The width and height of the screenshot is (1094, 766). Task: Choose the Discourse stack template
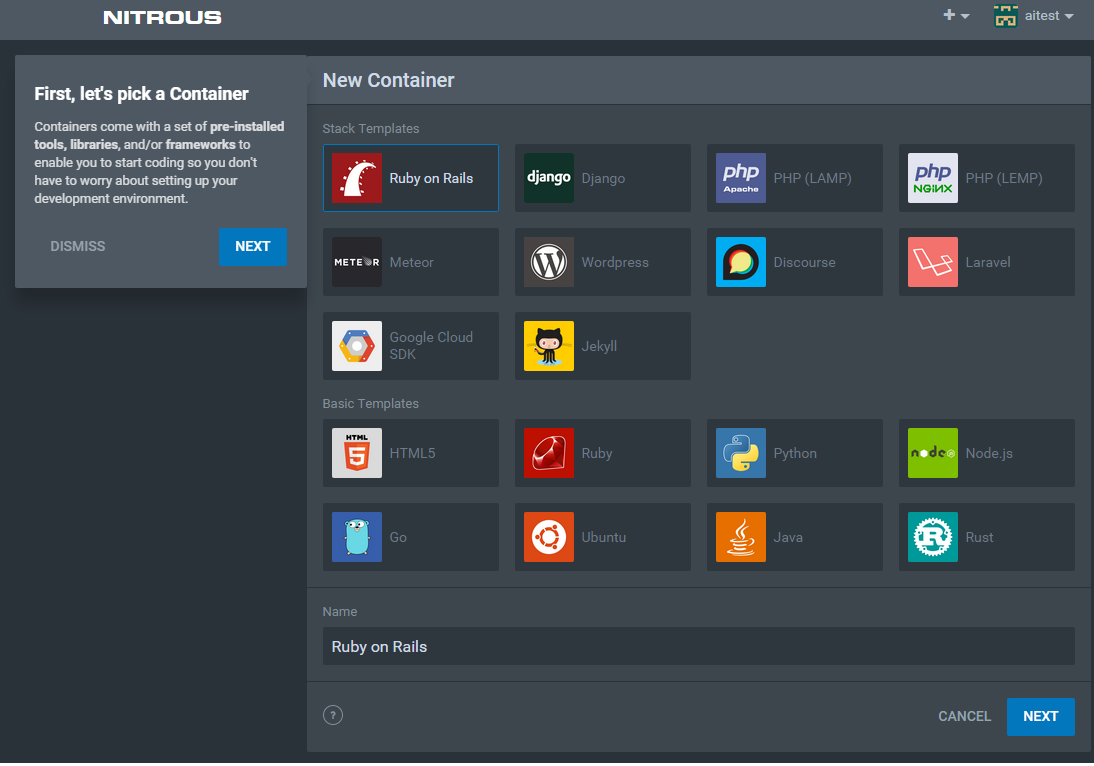794,262
